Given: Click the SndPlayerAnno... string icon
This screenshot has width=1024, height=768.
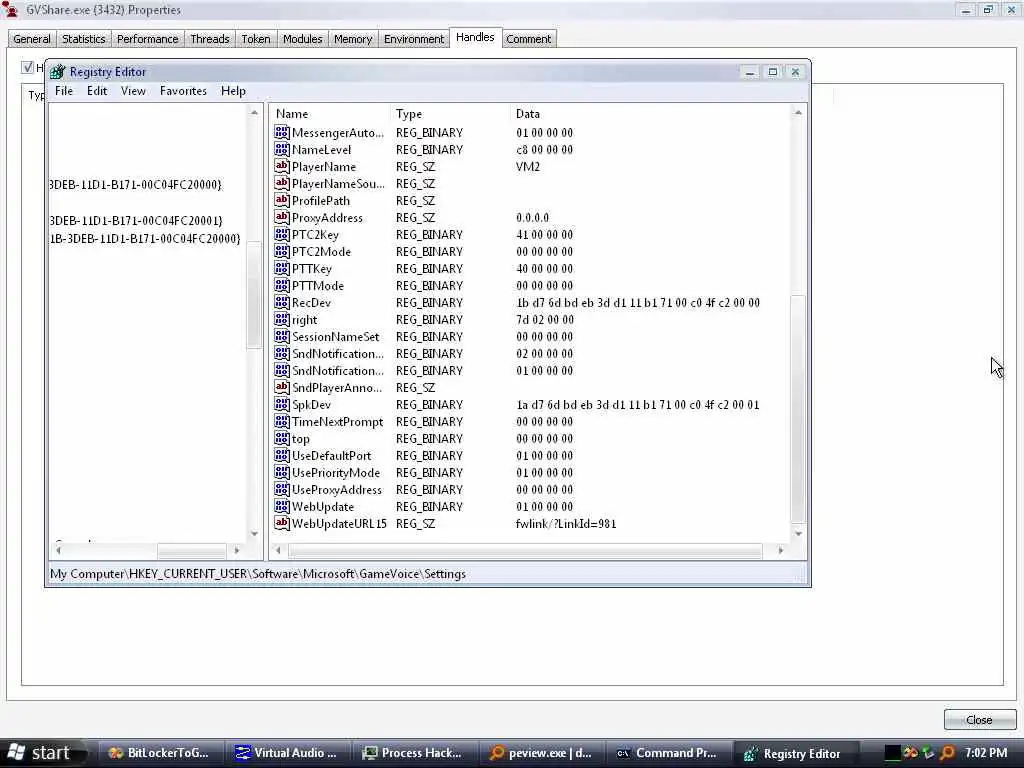Looking at the screenshot, I should tap(281, 387).
